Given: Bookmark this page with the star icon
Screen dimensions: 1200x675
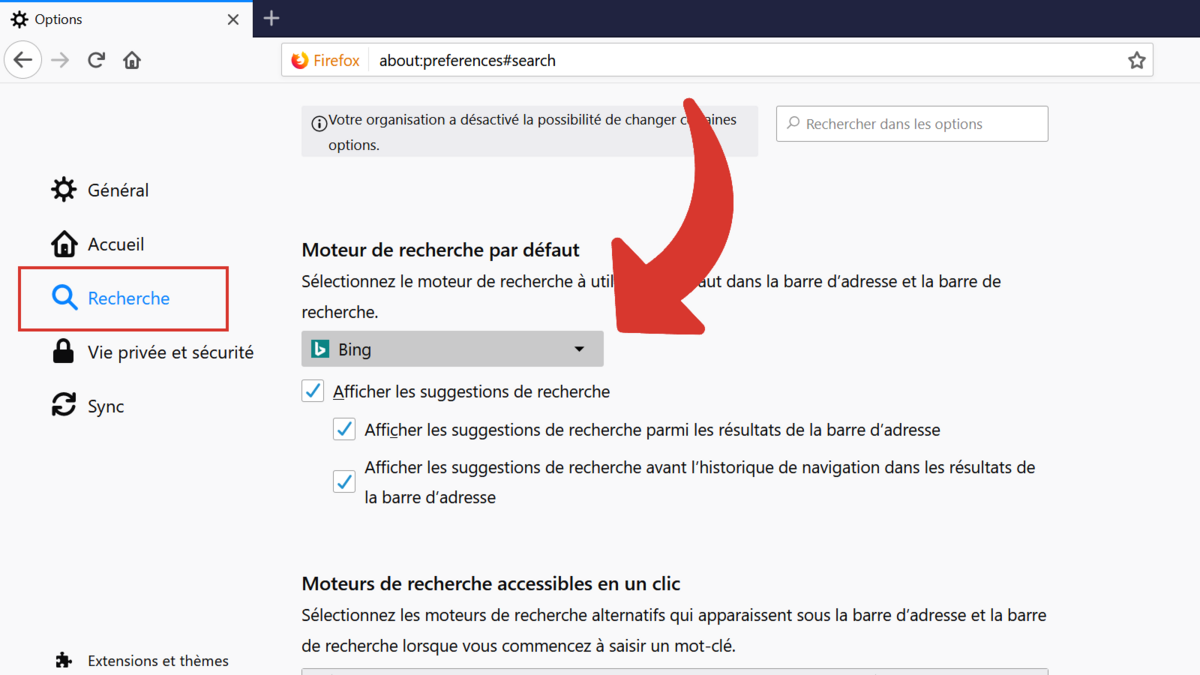Looking at the screenshot, I should [1136, 60].
